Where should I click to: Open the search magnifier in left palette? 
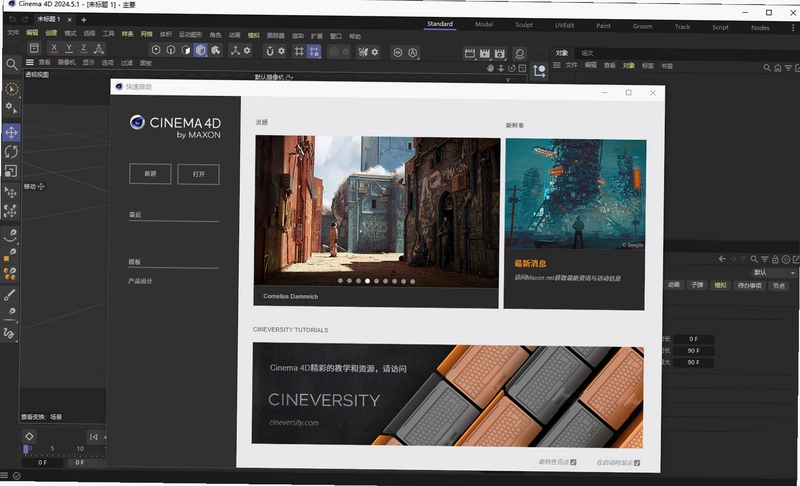(x=11, y=64)
